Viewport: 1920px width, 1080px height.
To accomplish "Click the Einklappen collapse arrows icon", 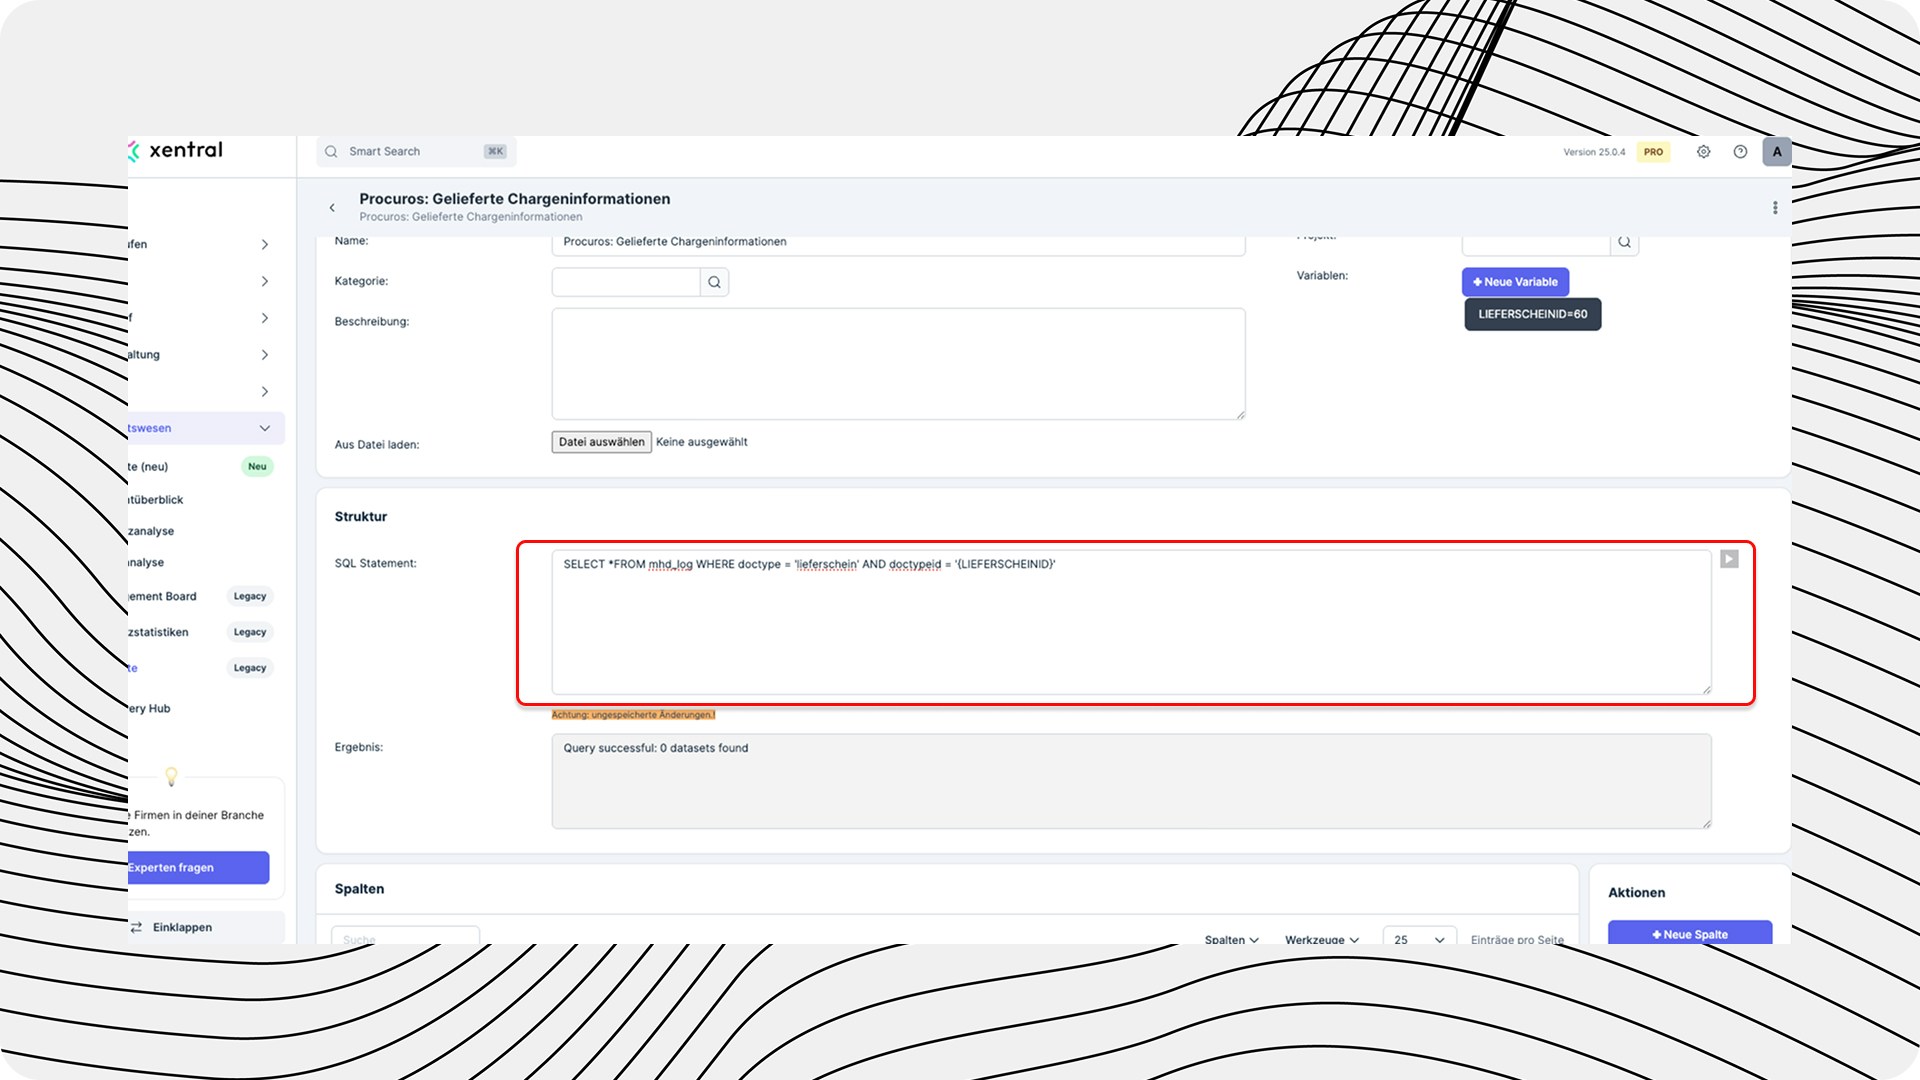I will coord(136,927).
